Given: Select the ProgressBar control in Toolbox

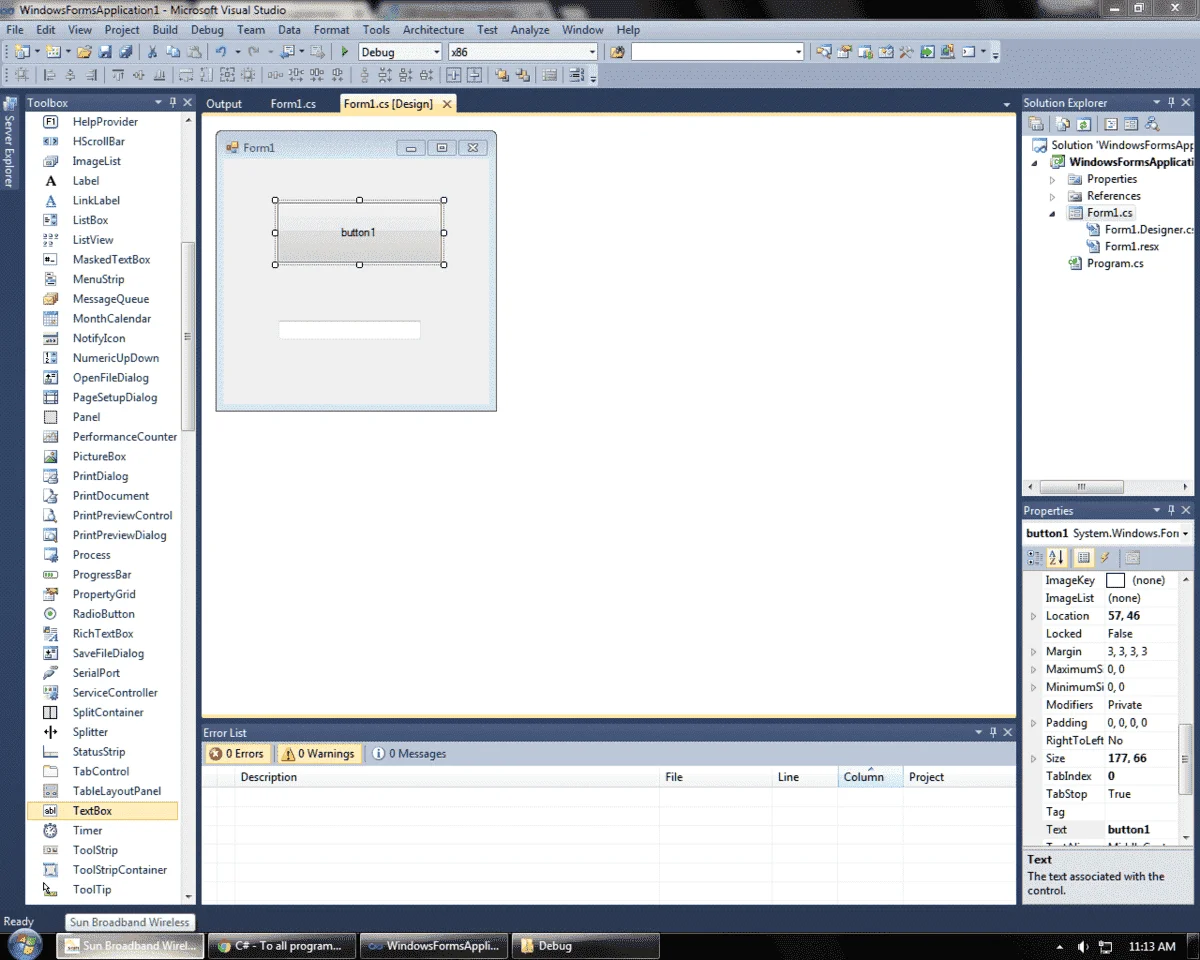Looking at the screenshot, I should click(102, 574).
